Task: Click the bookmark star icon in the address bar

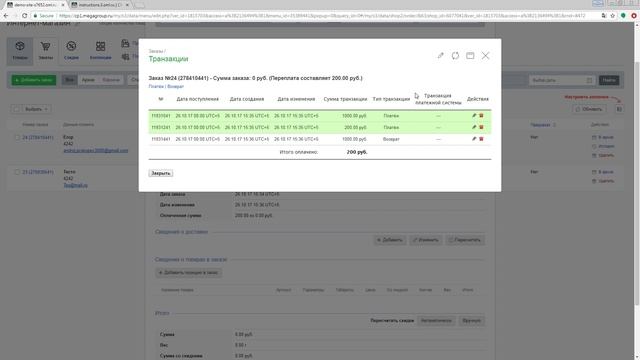Action: tap(613, 16)
